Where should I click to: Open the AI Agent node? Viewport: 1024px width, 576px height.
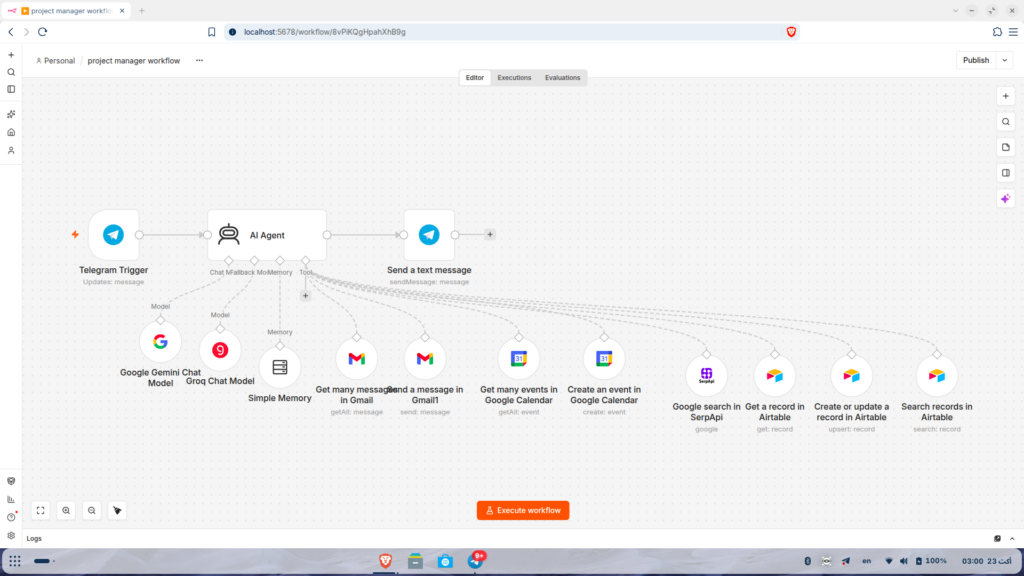(x=267, y=235)
